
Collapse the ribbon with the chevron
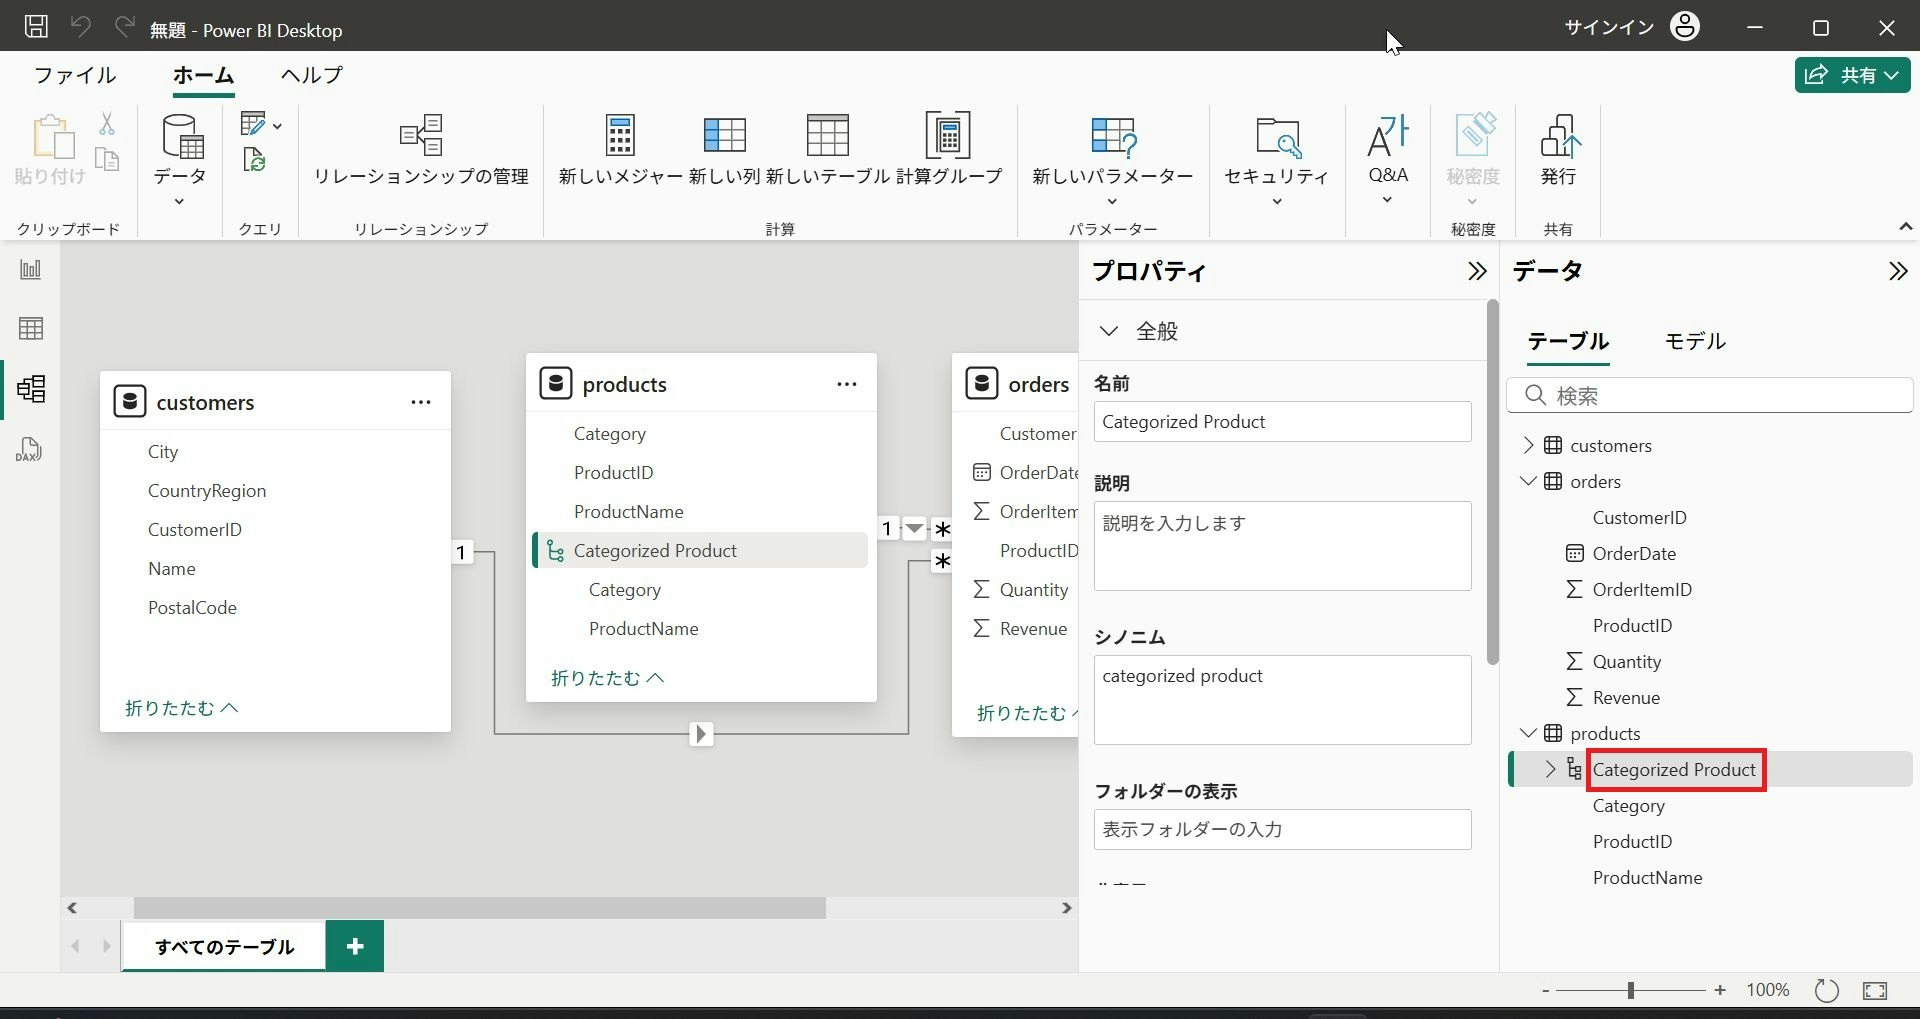coord(1905,228)
